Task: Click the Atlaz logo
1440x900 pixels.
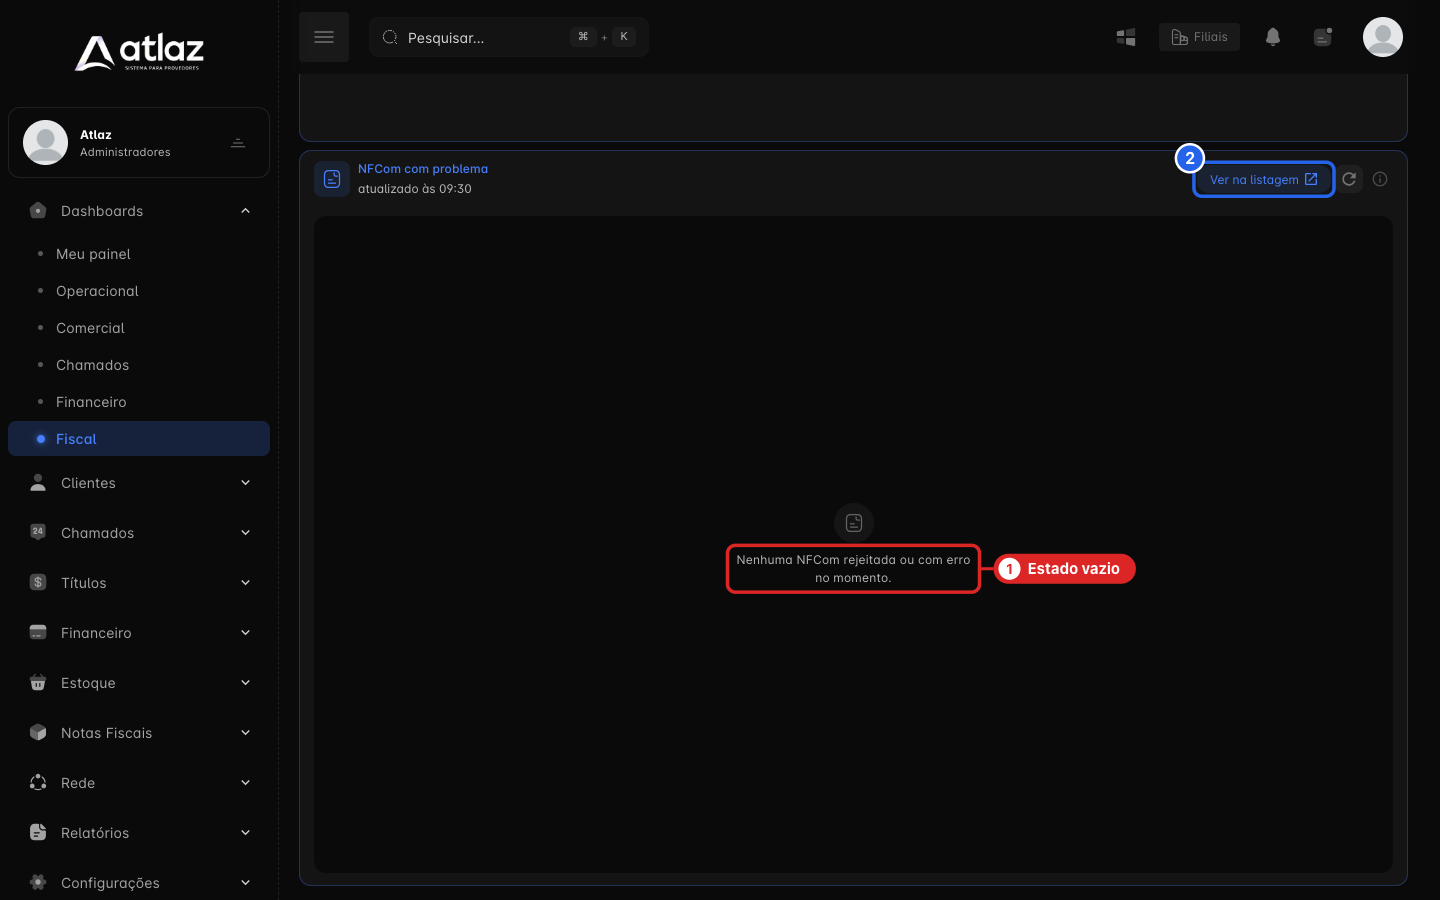Action: (139, 52)
